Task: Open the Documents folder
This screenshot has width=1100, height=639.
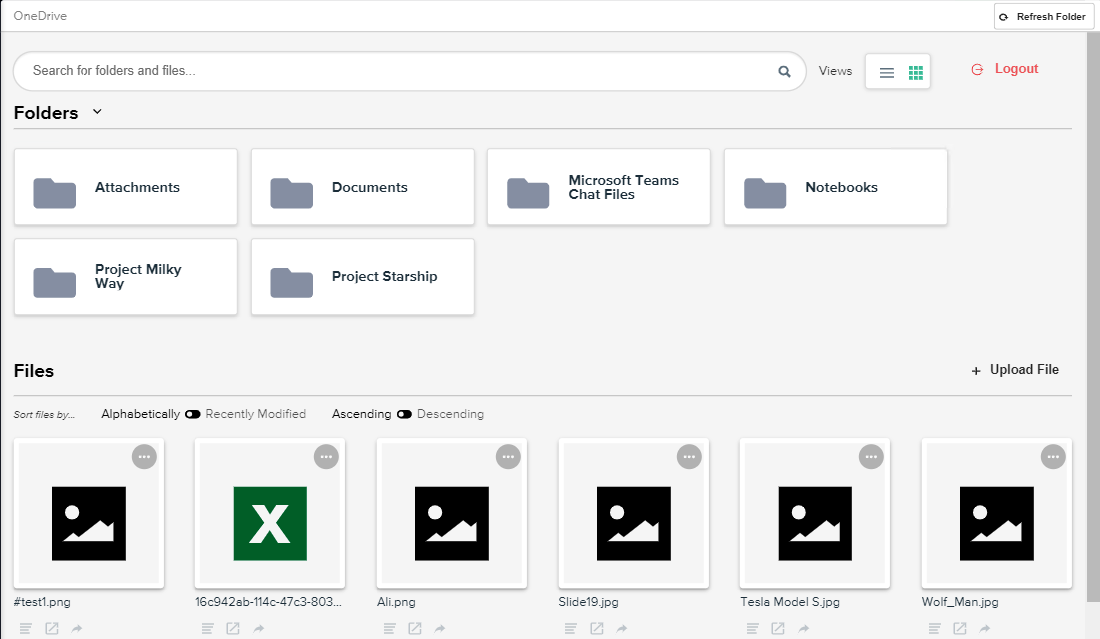Action: click(x=363, y=187)
